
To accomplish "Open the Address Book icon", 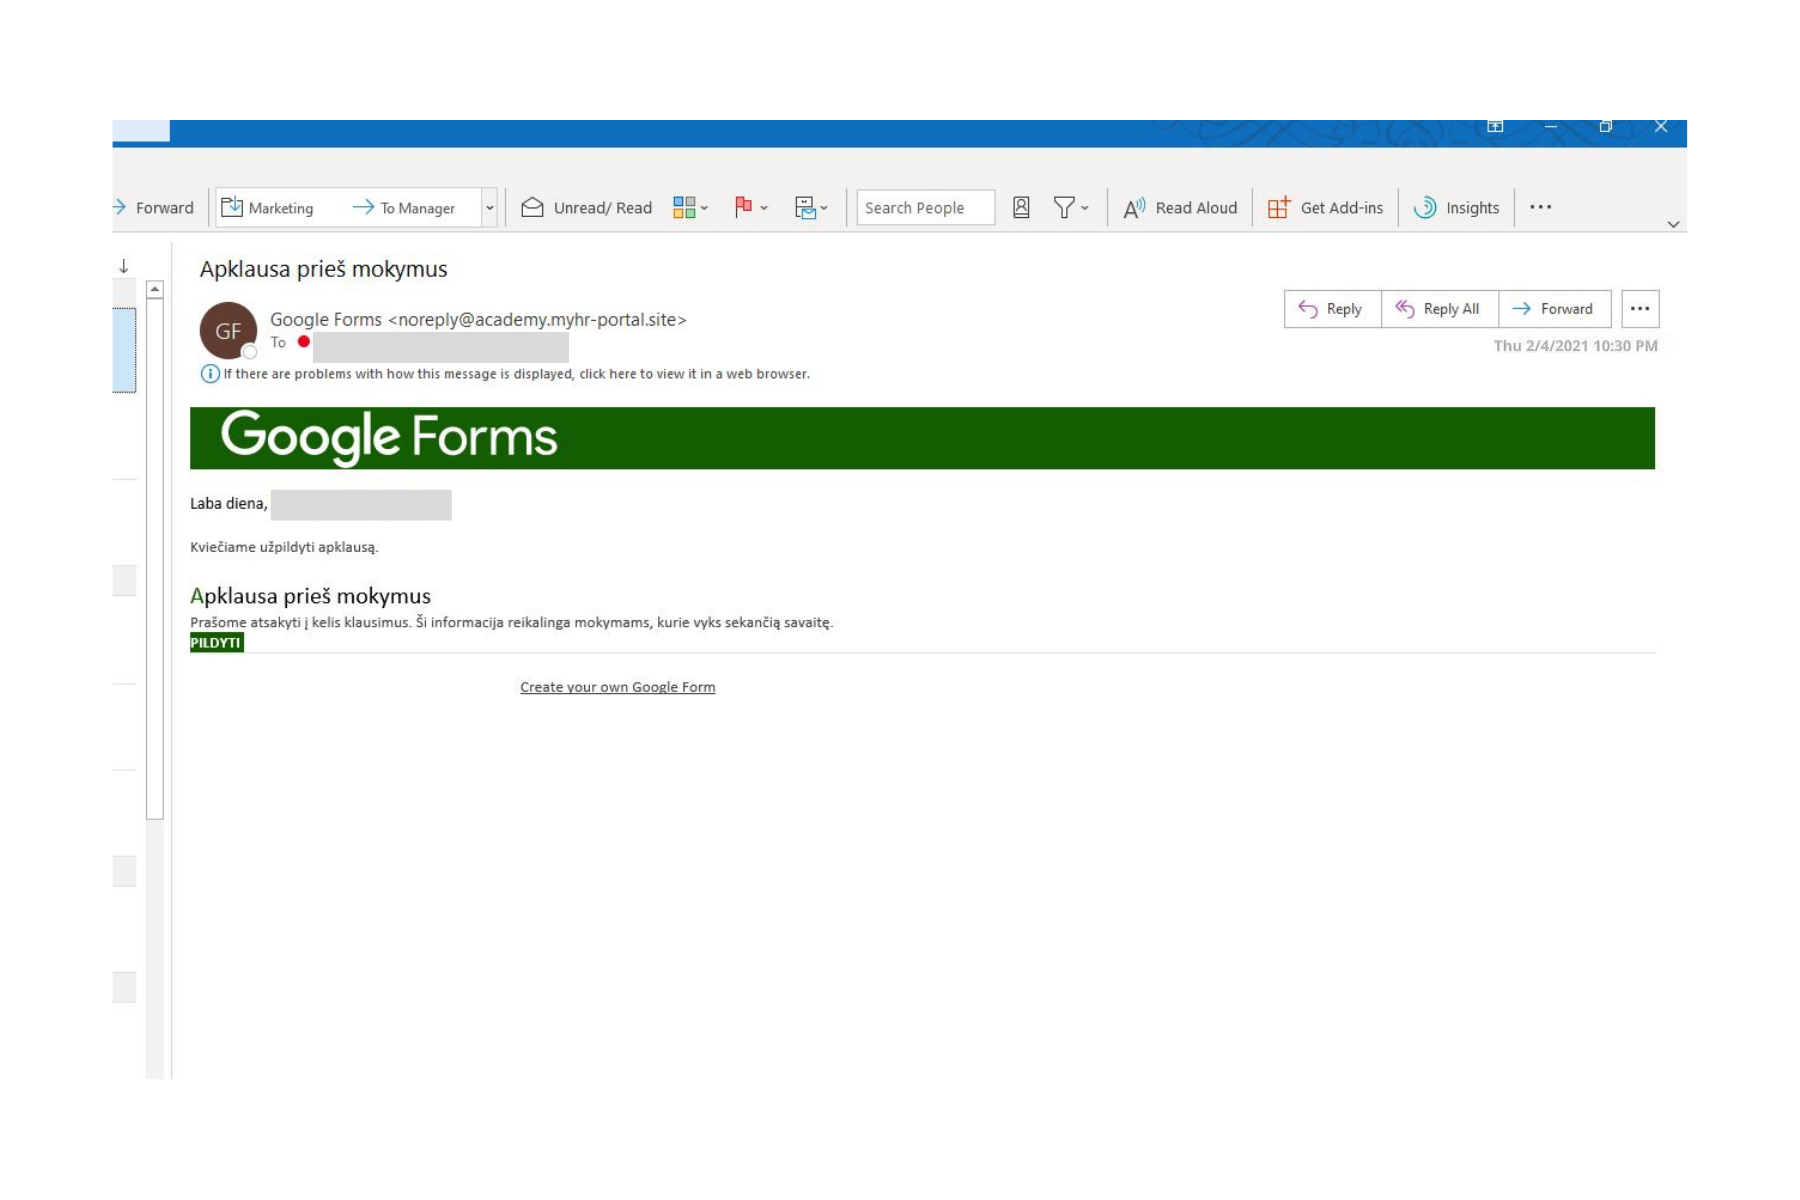I will click(x=1021, y=208).
